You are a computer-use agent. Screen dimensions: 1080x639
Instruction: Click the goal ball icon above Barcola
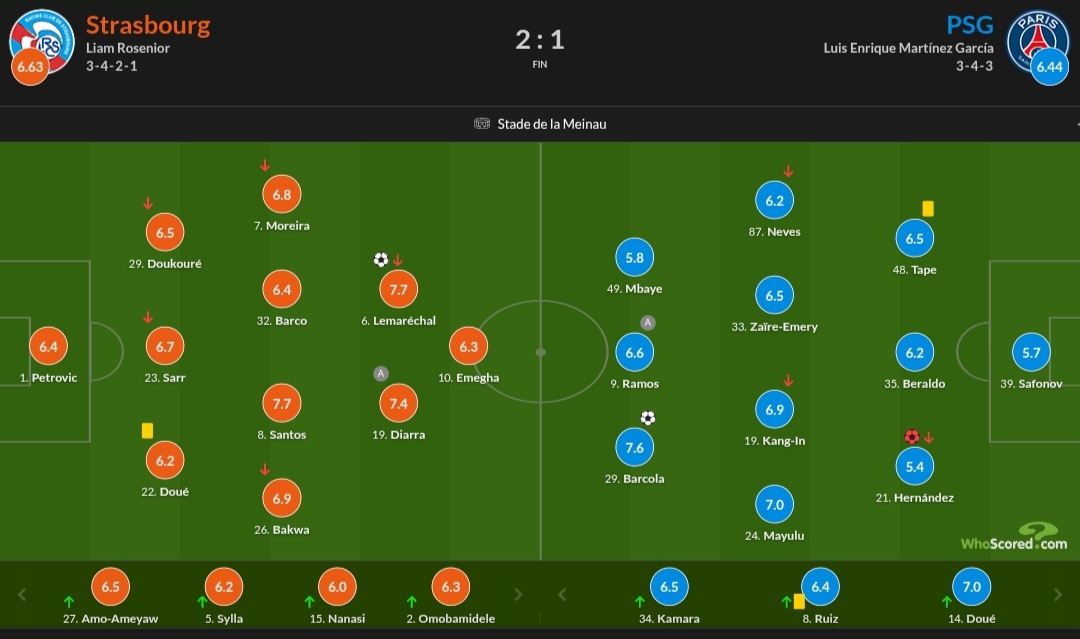[x=648, y=418]
